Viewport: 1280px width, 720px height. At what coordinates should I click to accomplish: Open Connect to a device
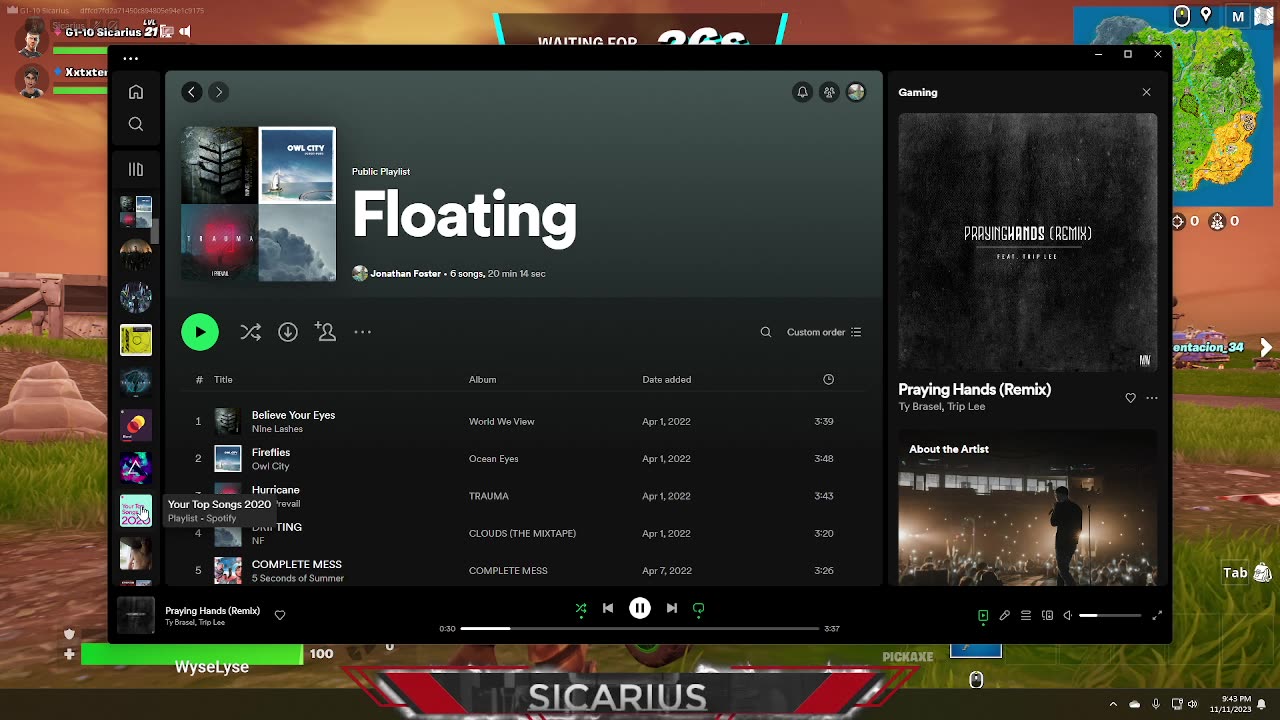point(1047,616)
